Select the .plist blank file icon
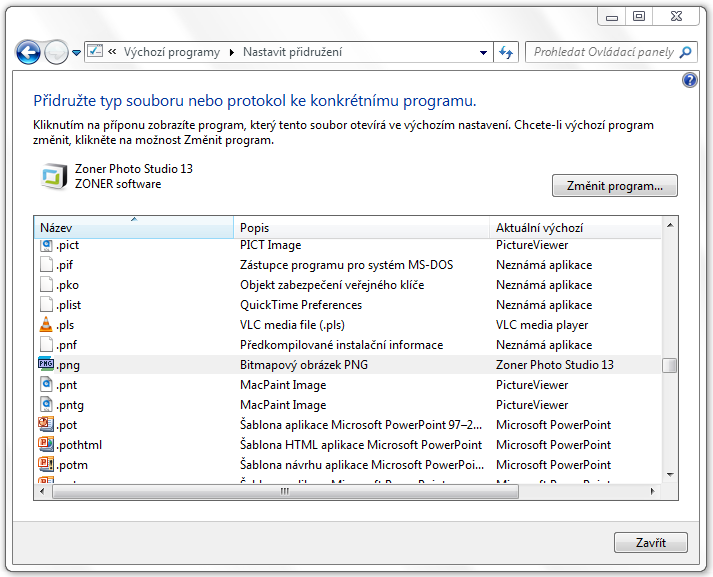The width and height of the screenshot is (713, 577). [x=46, y=305]
